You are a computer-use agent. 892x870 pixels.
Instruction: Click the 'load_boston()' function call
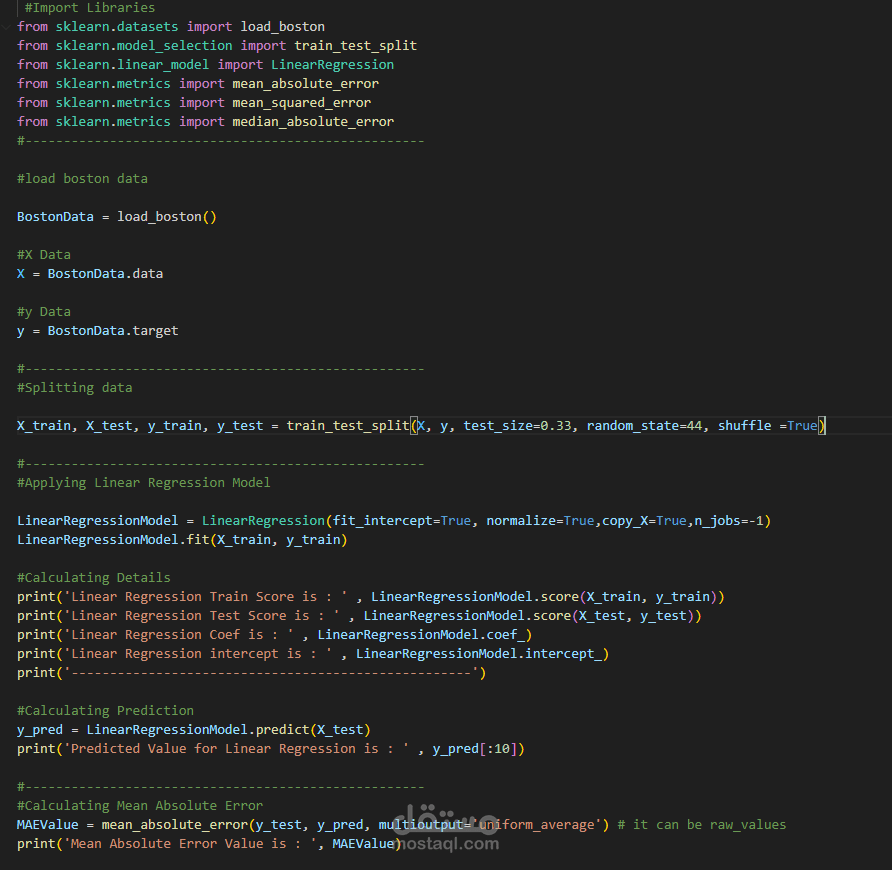pos(167,217)
